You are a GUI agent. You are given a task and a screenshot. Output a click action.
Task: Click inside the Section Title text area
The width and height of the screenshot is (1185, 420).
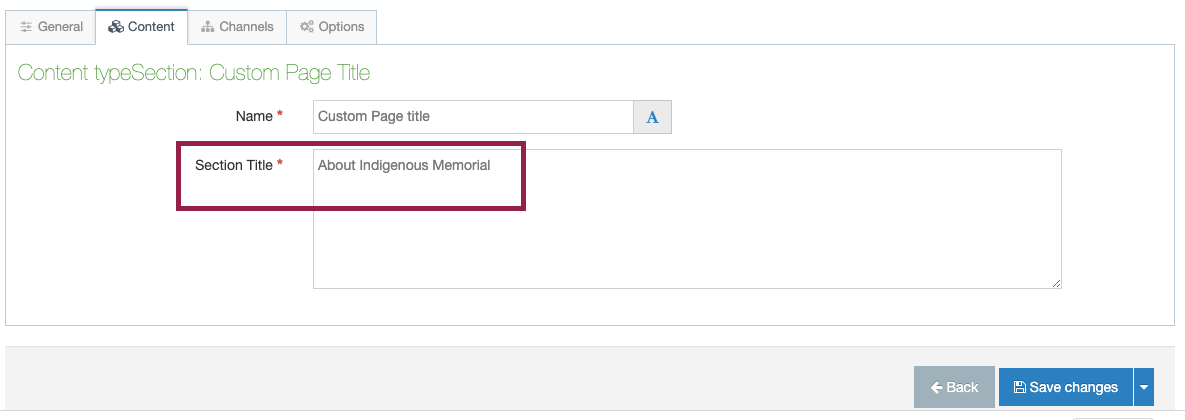point(687,219)
